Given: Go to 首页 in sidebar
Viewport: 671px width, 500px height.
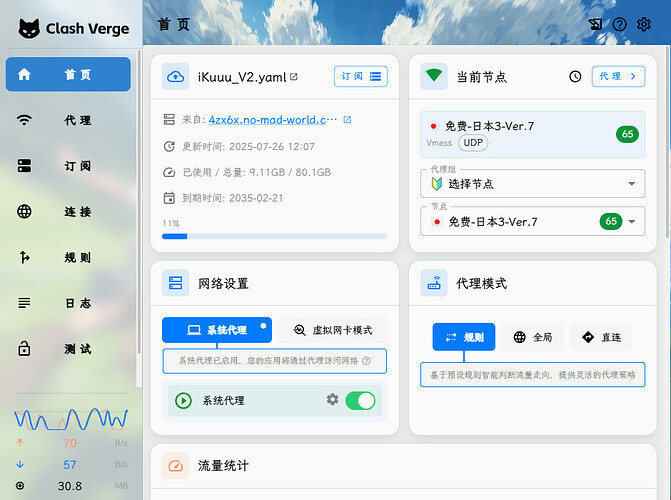Looking at the screenshot, I should point(68,74).
